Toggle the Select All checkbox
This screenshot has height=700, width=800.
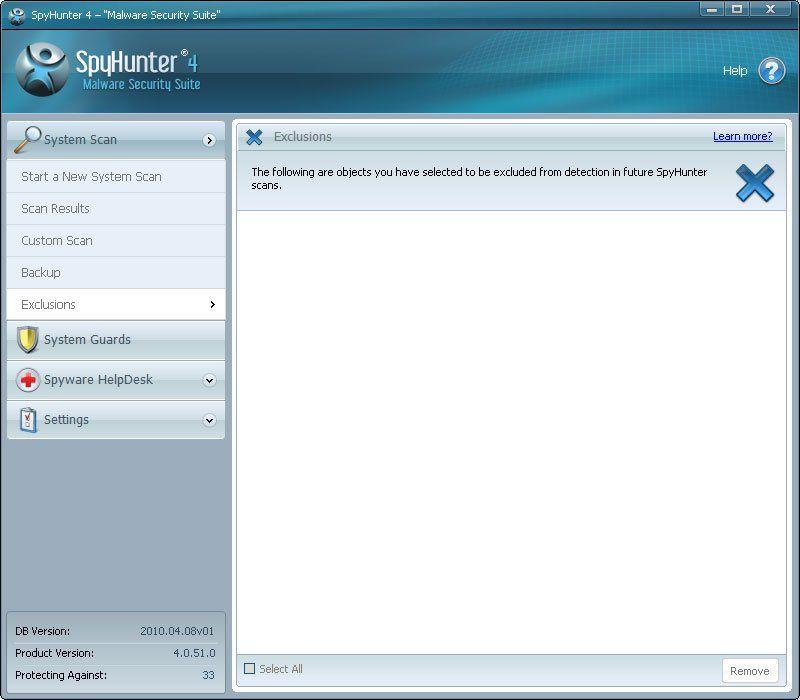249,668
